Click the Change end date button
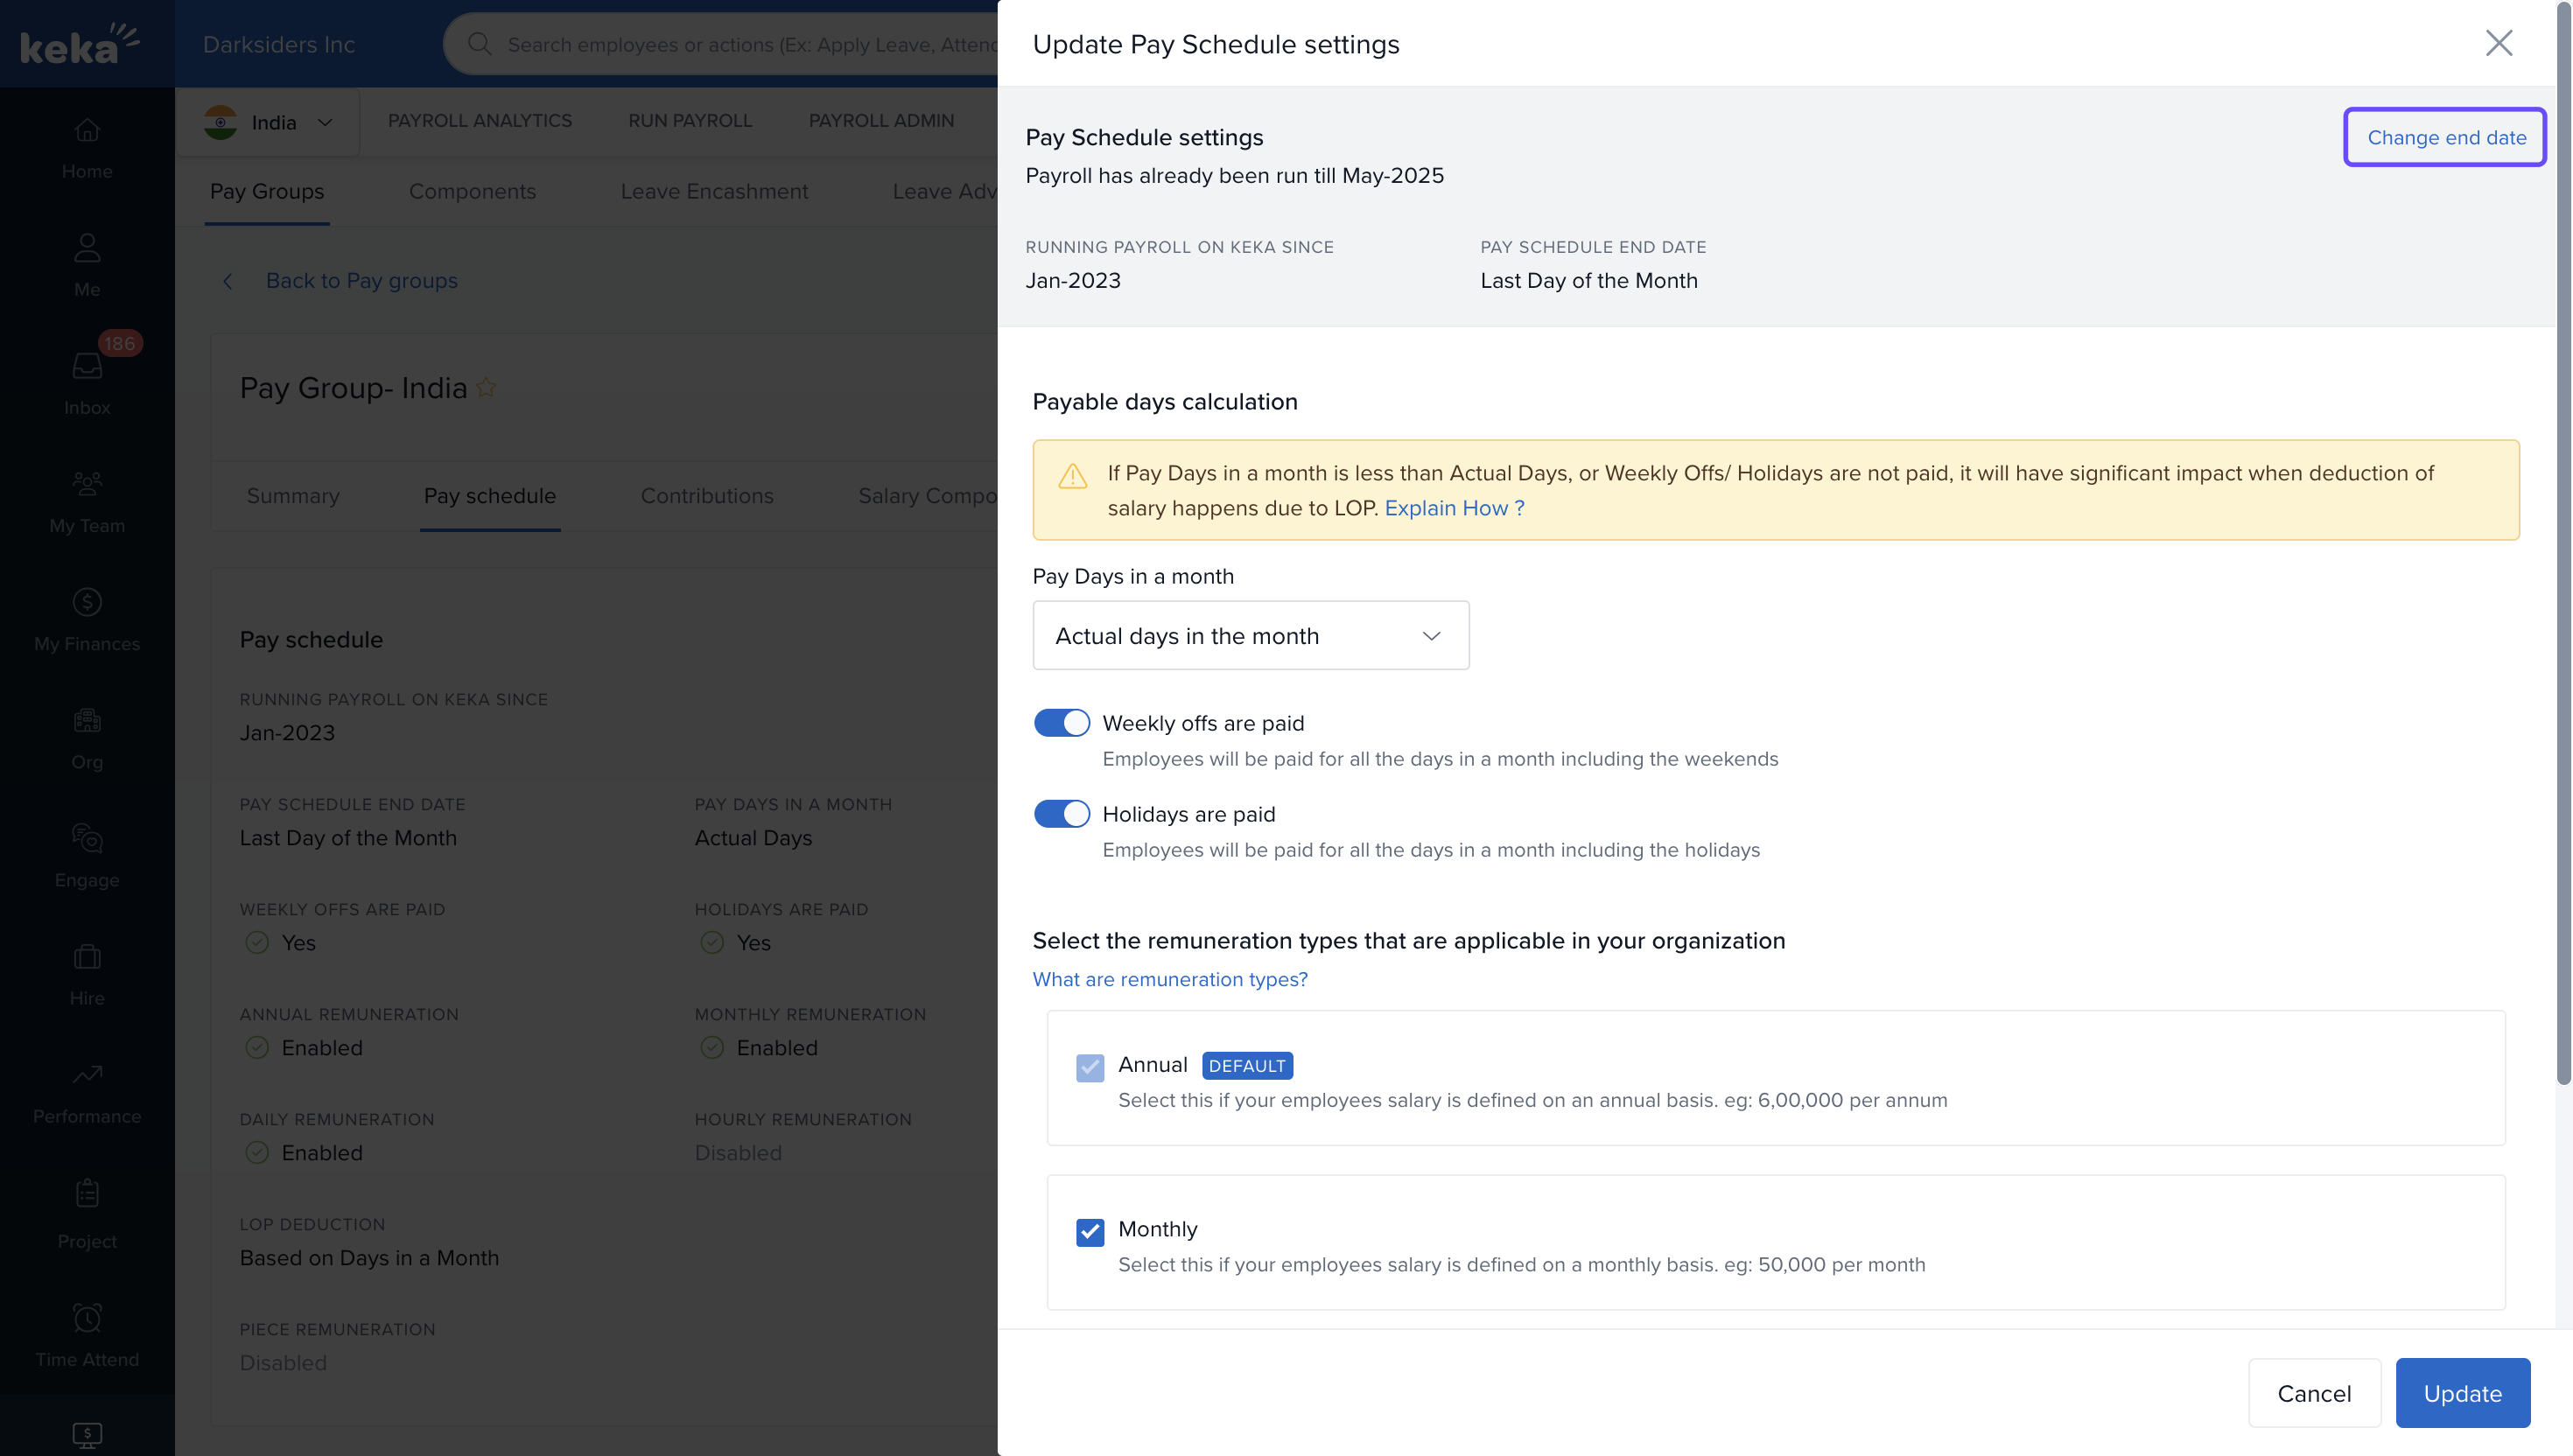Viewport: 2573px width, 1456px height. pyautogui.click(x=2445, y=138)
